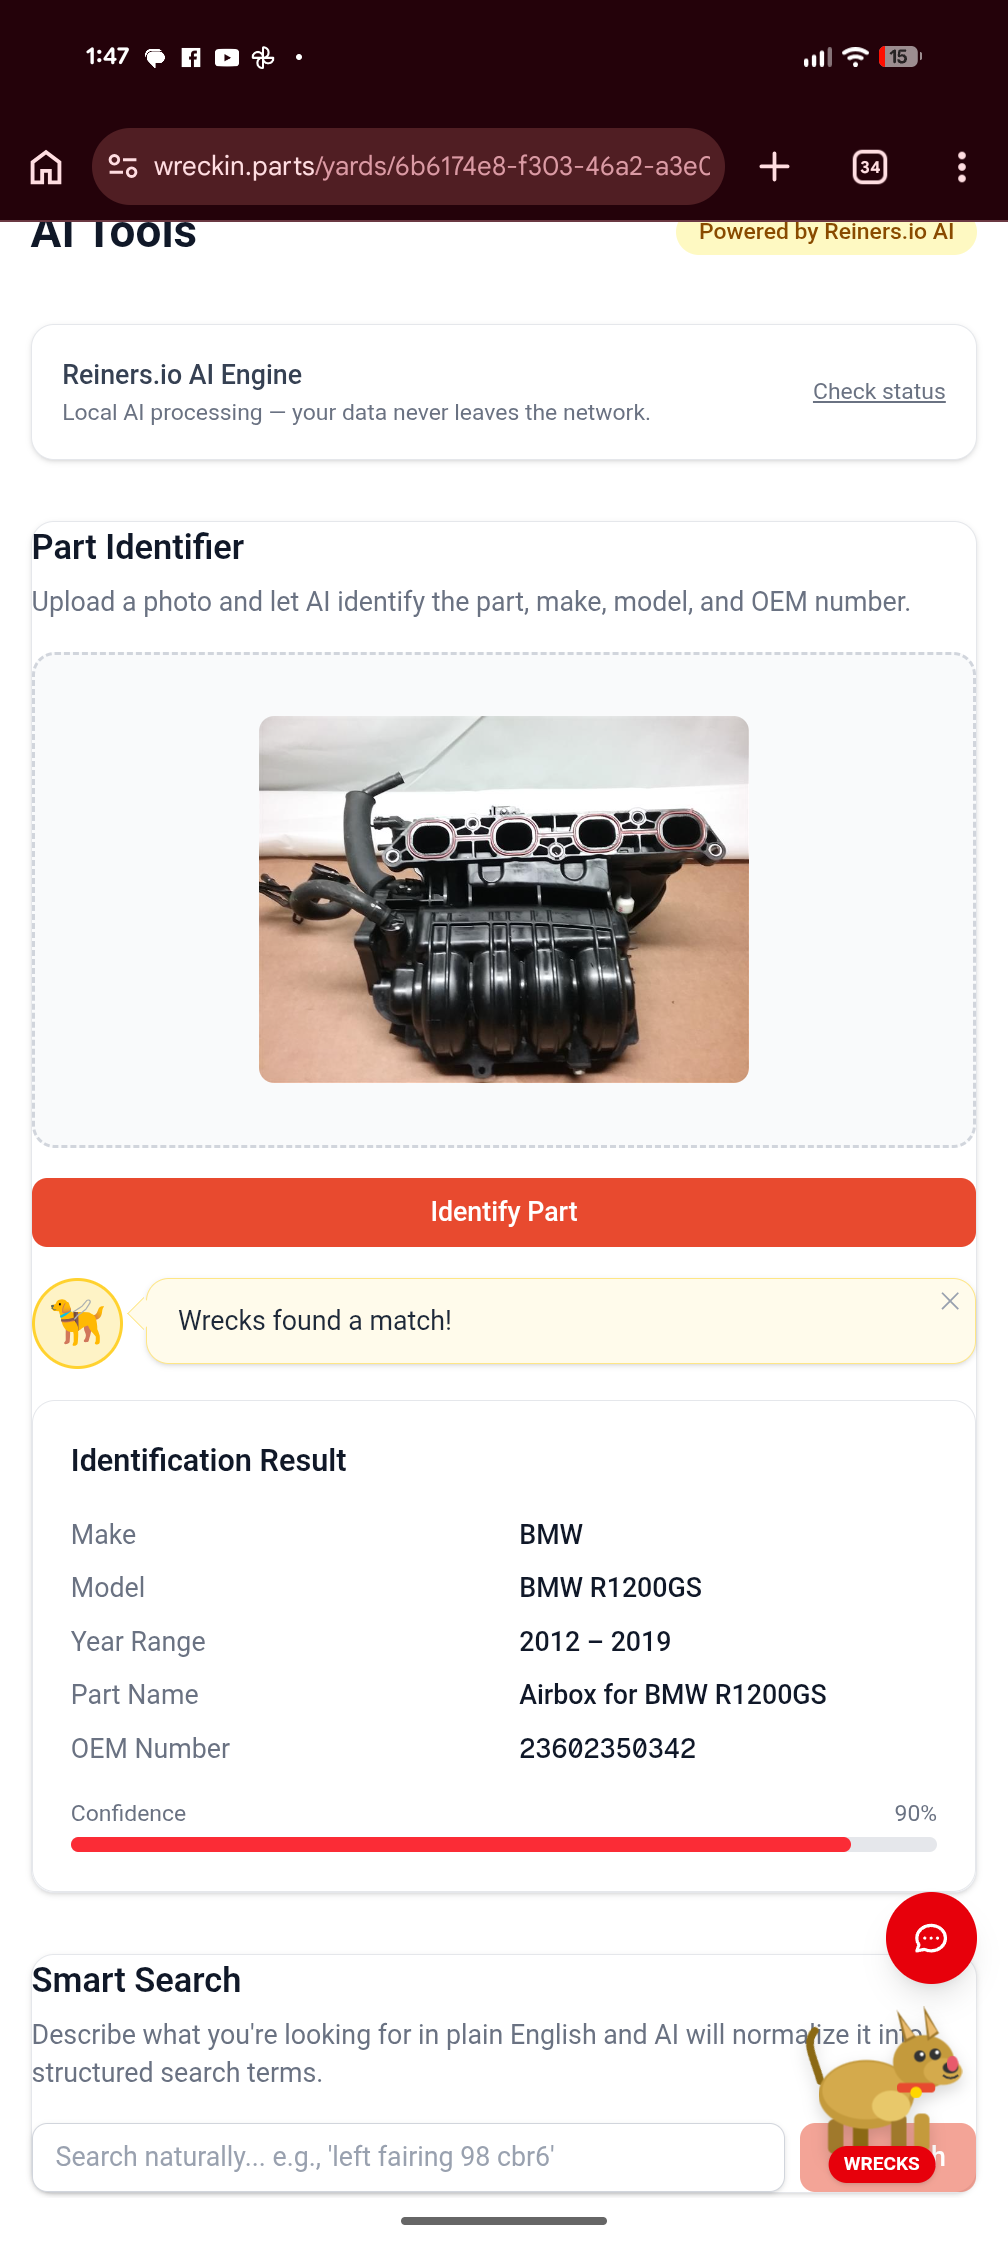
Task: Open the red chat bubble button
Action: [930, 1938]
